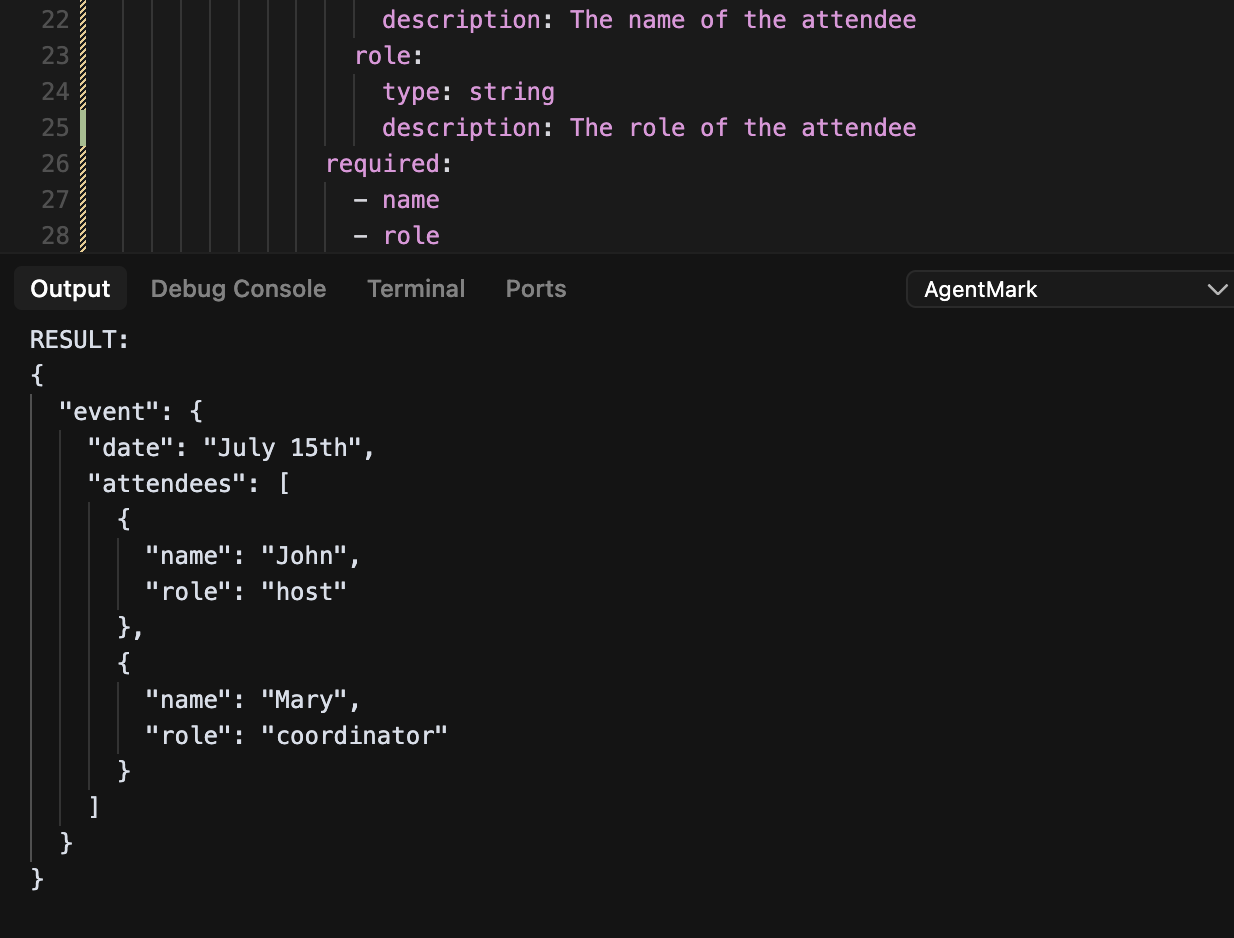Open the Debug Console tab
Image resolution: width=1234 pixels, height=938 pixels.
click(238, 289)
